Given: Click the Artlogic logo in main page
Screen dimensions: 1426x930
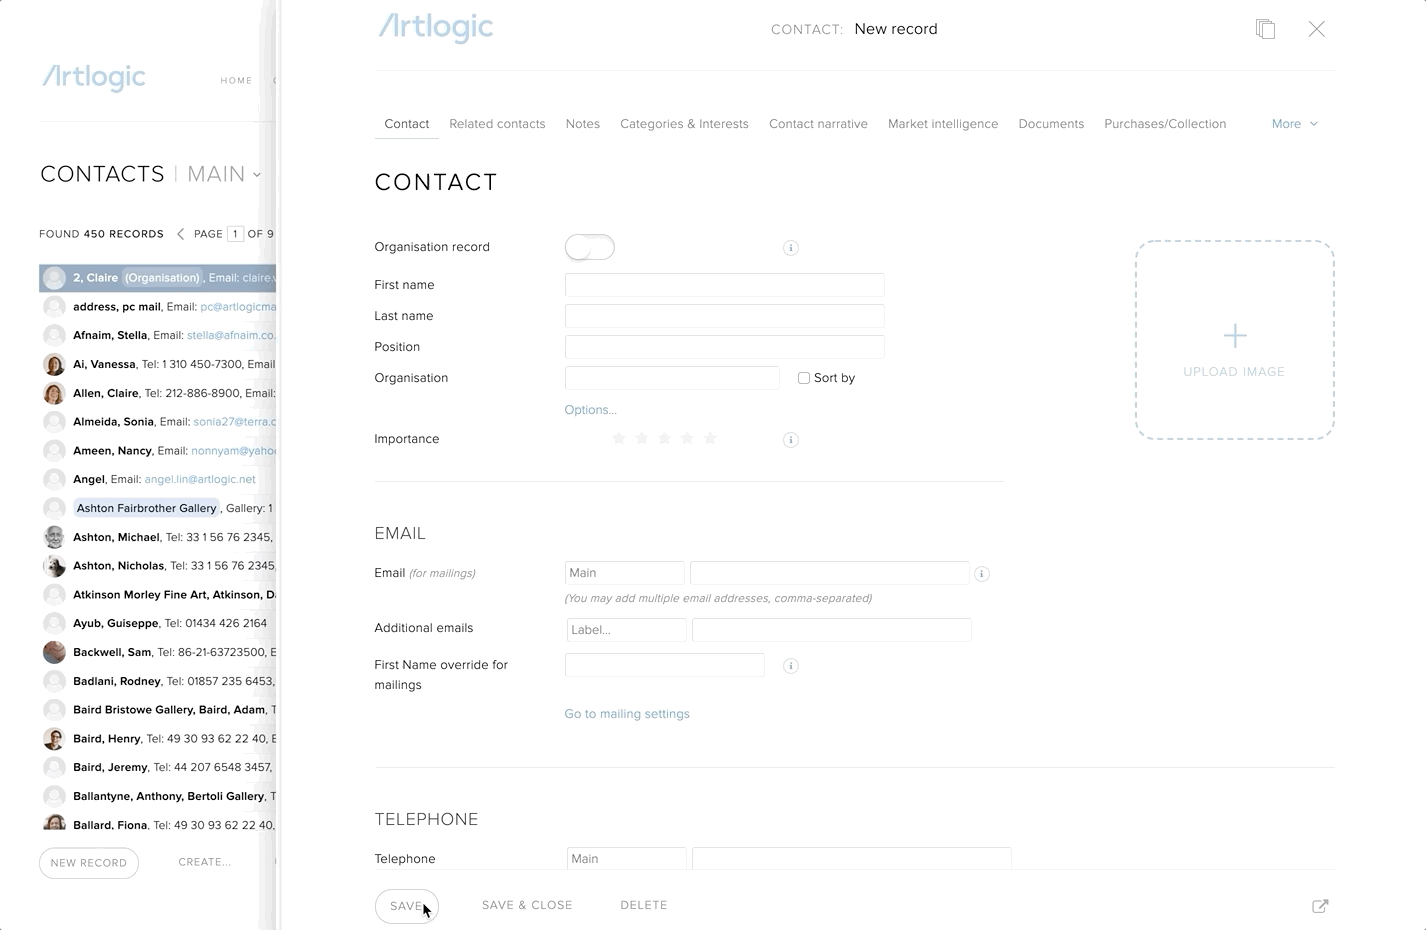Looking at the screenshot, I should pos(94,77).
